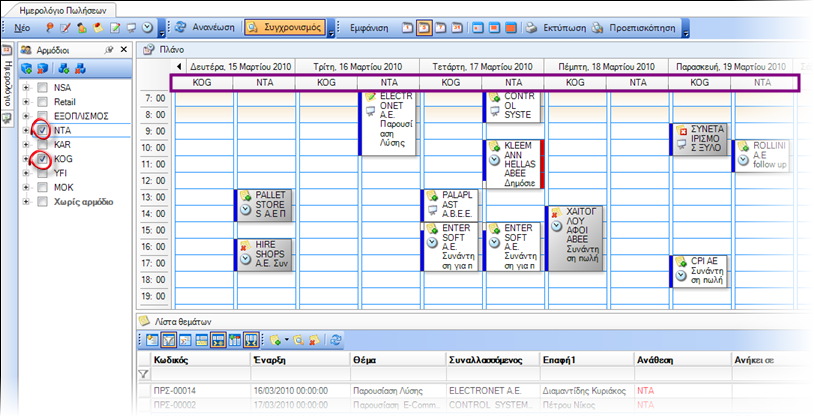This screenshot has height=417, width=814.
Task: Select the Ημερολόγιο Πωλήσεων tab
Action: (60, 10)
